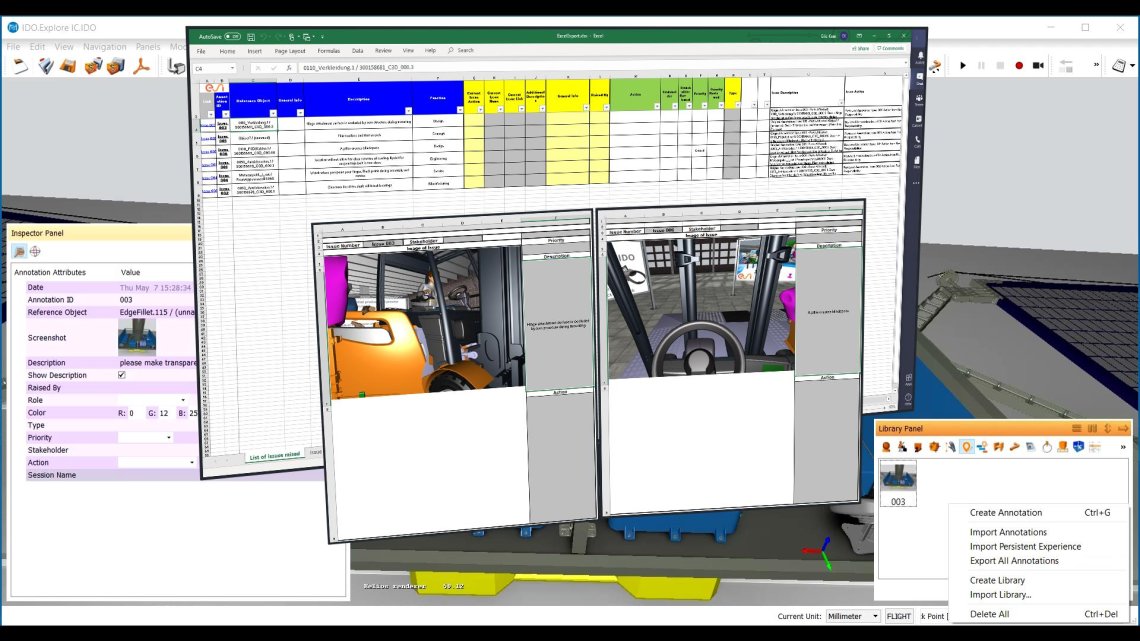Click the stop button in the IC.IDO toolbar
Viewport: 1140px width, 641px height.
click(1000, 65)
